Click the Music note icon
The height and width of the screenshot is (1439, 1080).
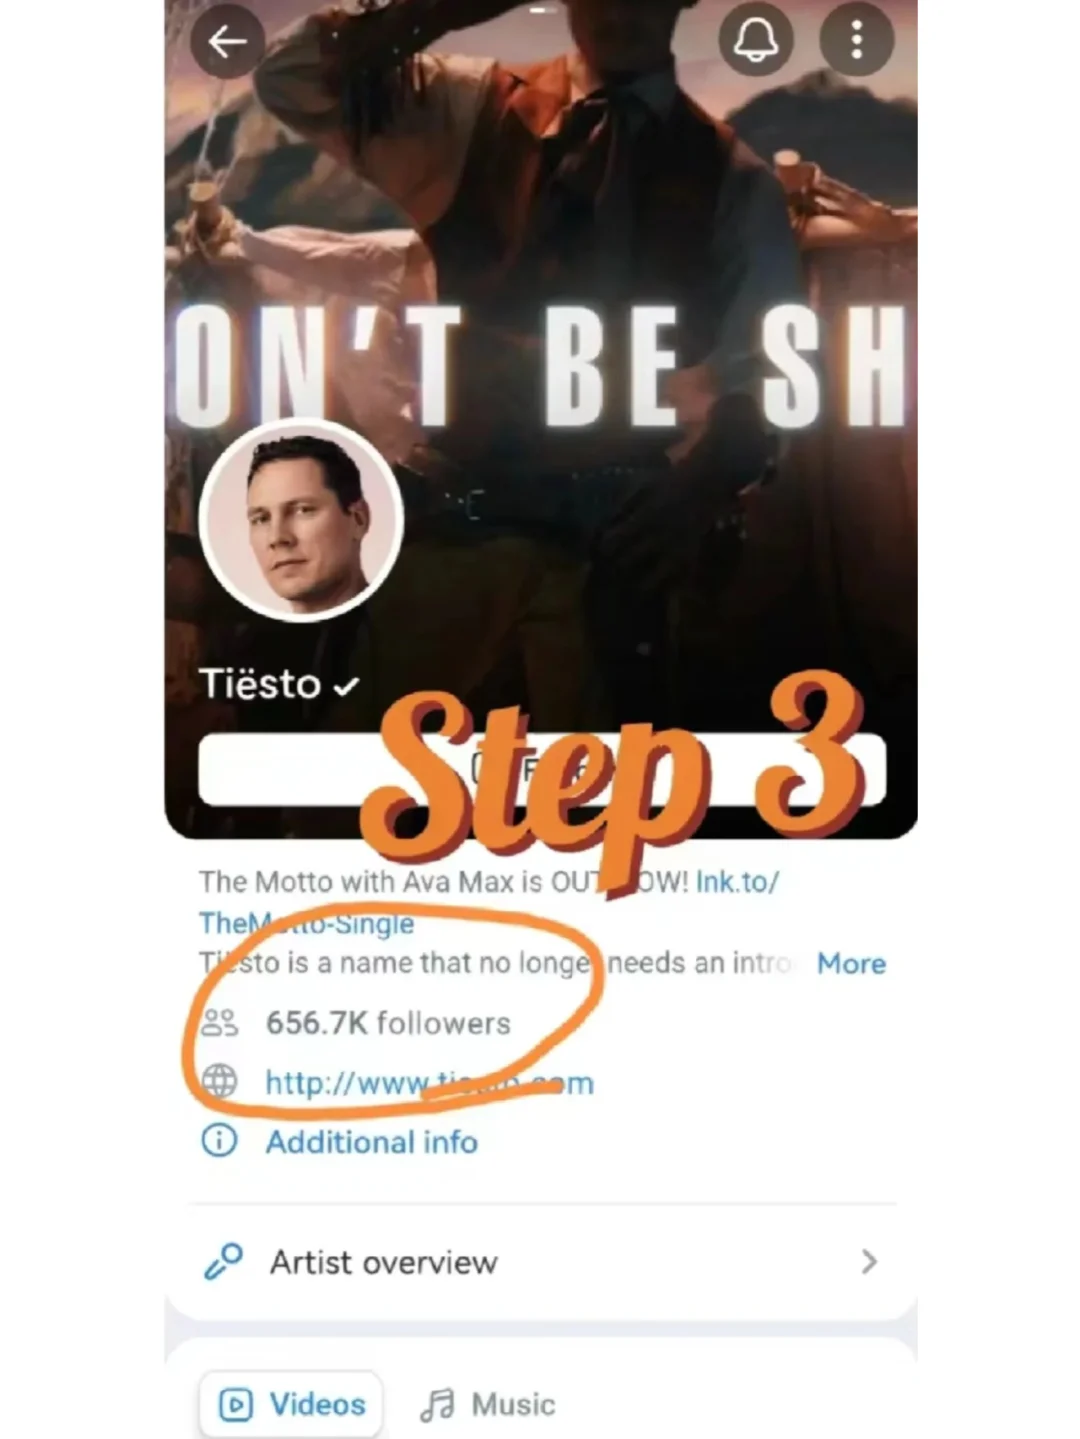pyautogui.click(x=437, y=1405)
